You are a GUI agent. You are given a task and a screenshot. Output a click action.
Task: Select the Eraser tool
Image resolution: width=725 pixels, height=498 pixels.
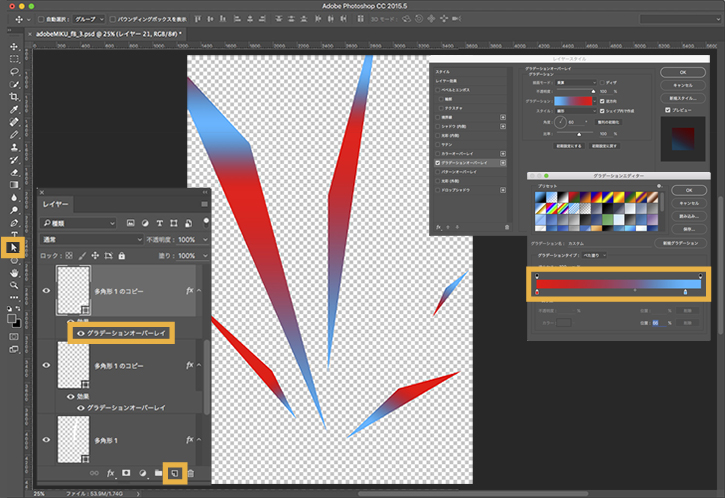(x=14, y=172)
